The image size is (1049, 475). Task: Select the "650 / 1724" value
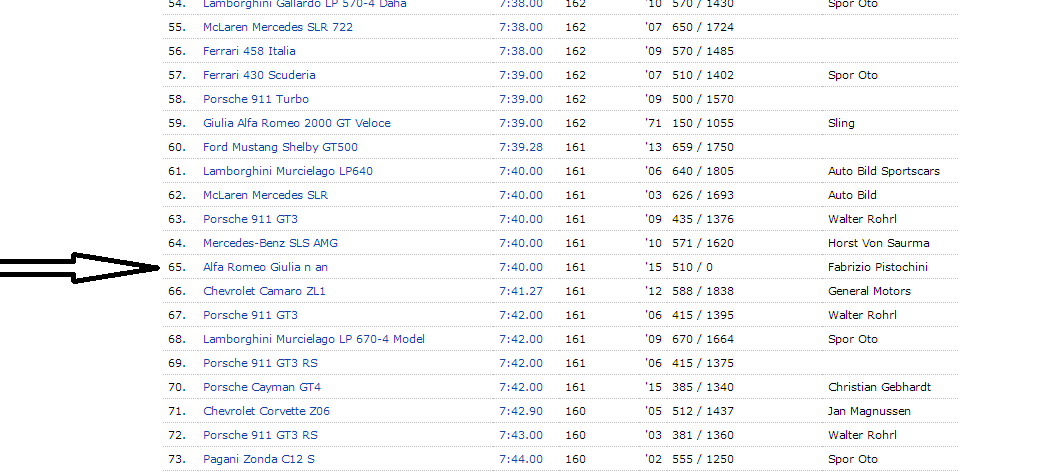[702, 27]
